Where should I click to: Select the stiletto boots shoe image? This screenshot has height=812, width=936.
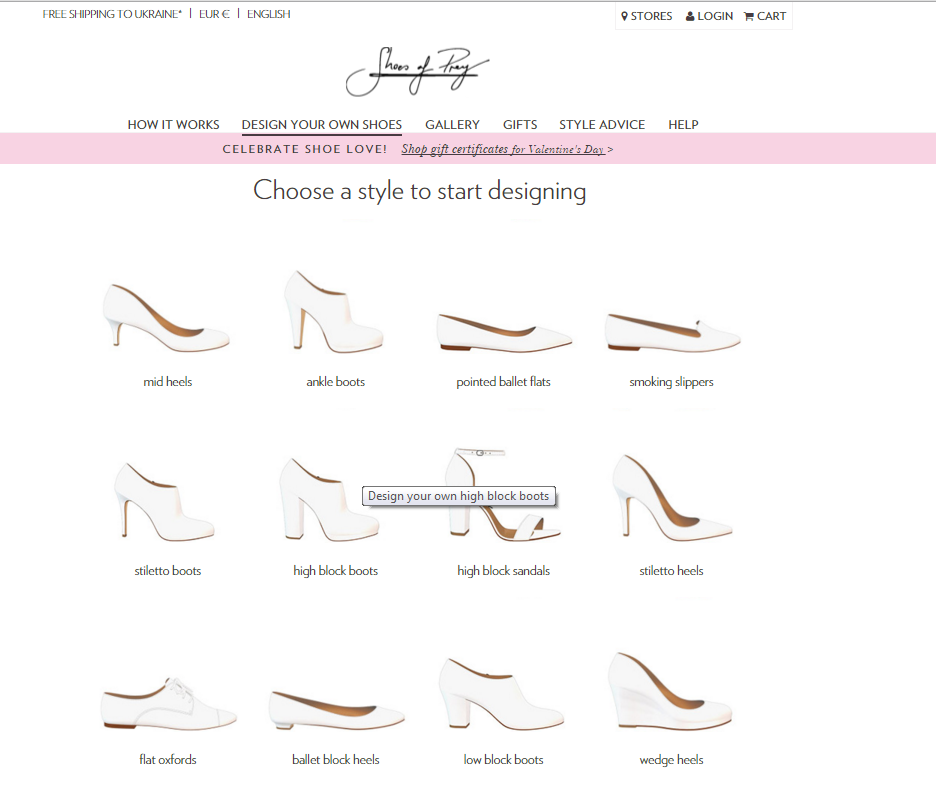(x=165, y=501)
